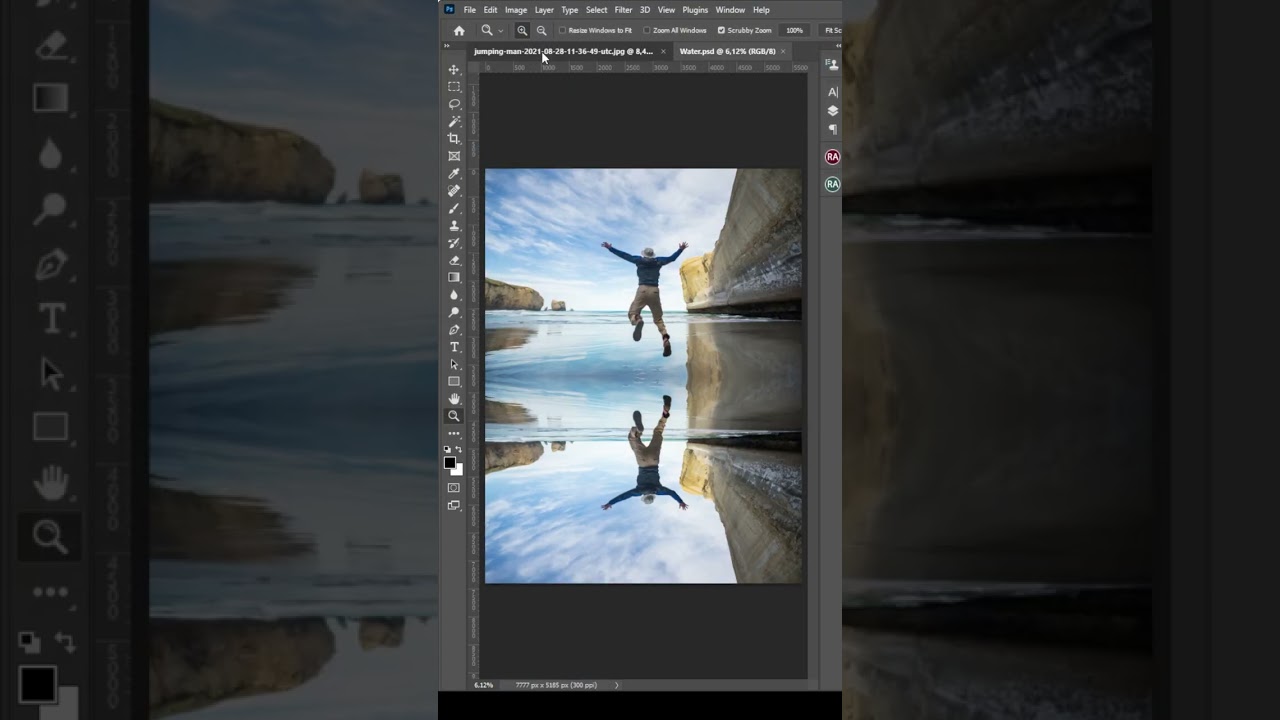Select the Pen tool
Screen dimensions: 1280x720
(454, 329)
